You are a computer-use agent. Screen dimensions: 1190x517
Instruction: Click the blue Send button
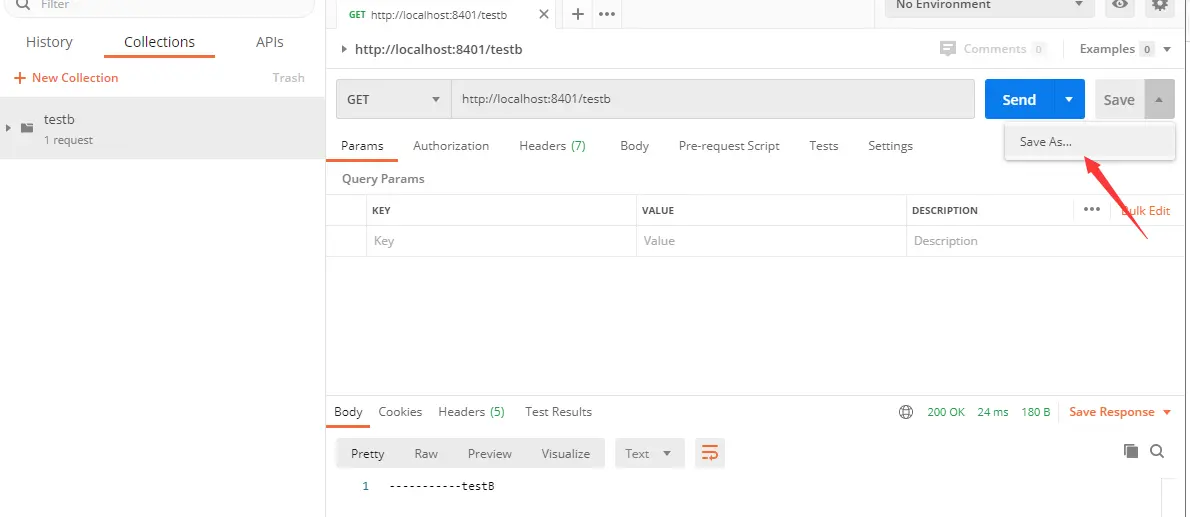click(x=1019, y=99)
